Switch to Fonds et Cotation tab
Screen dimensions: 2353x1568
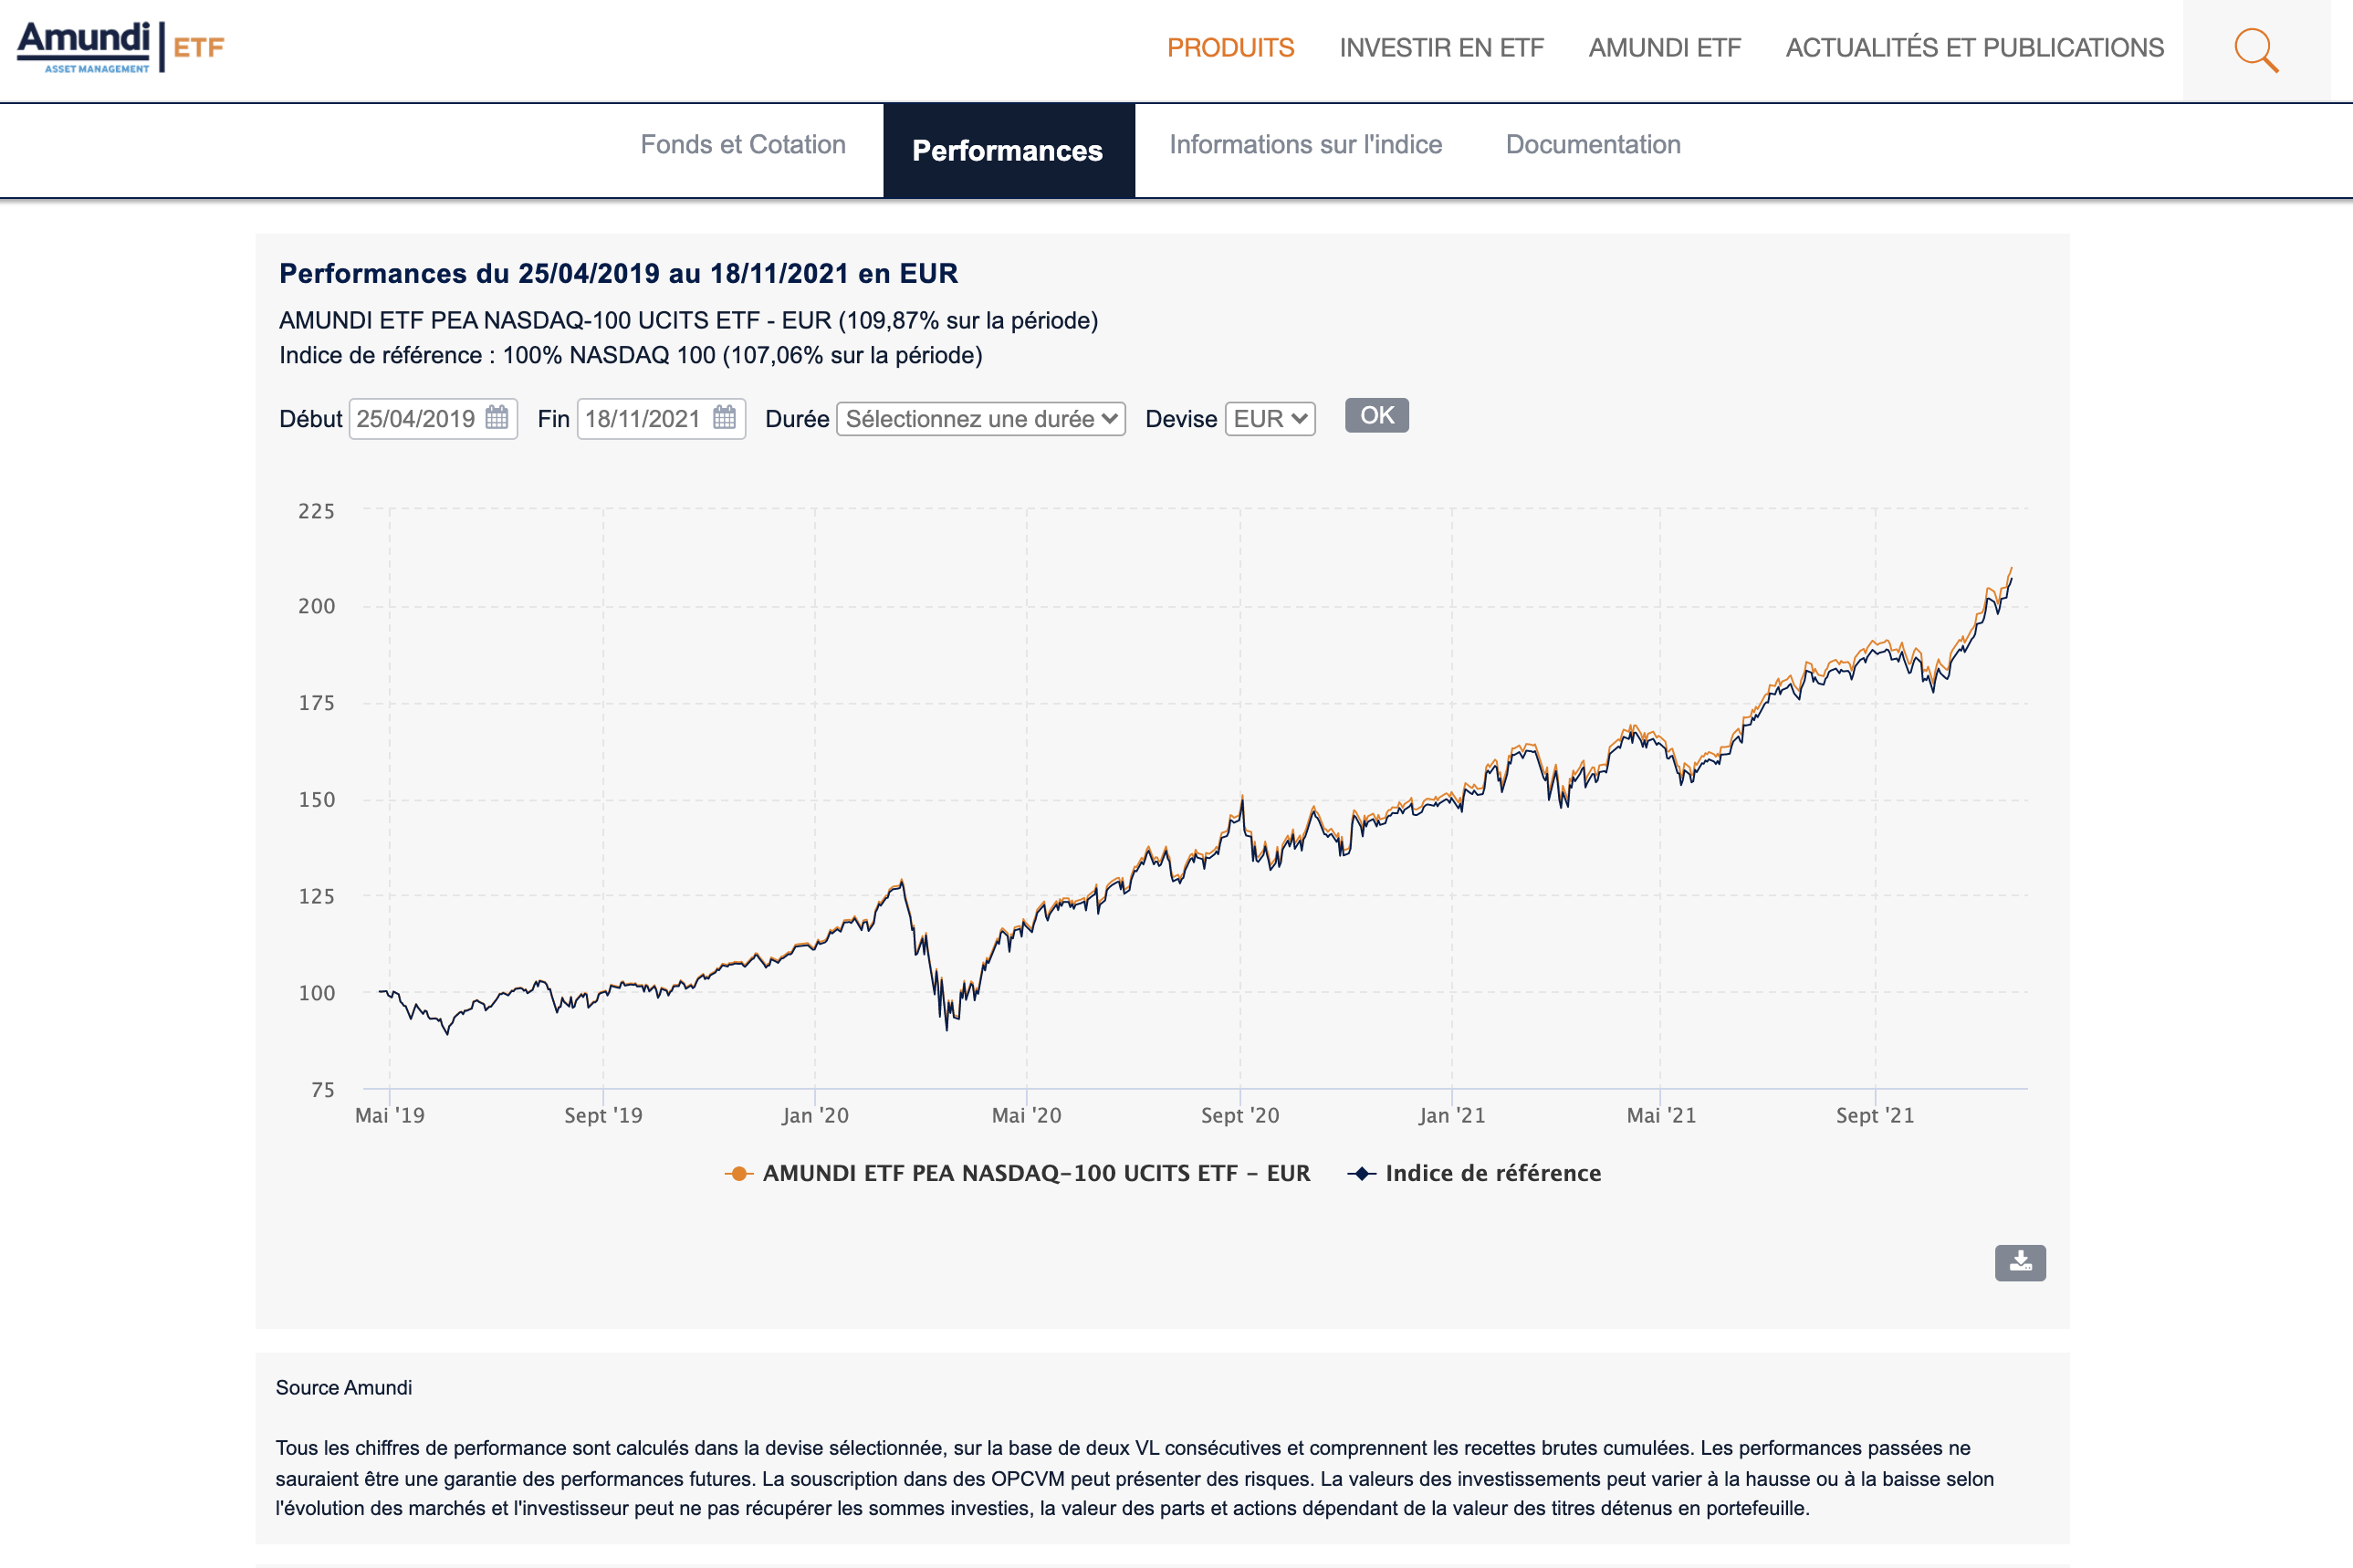743,145
